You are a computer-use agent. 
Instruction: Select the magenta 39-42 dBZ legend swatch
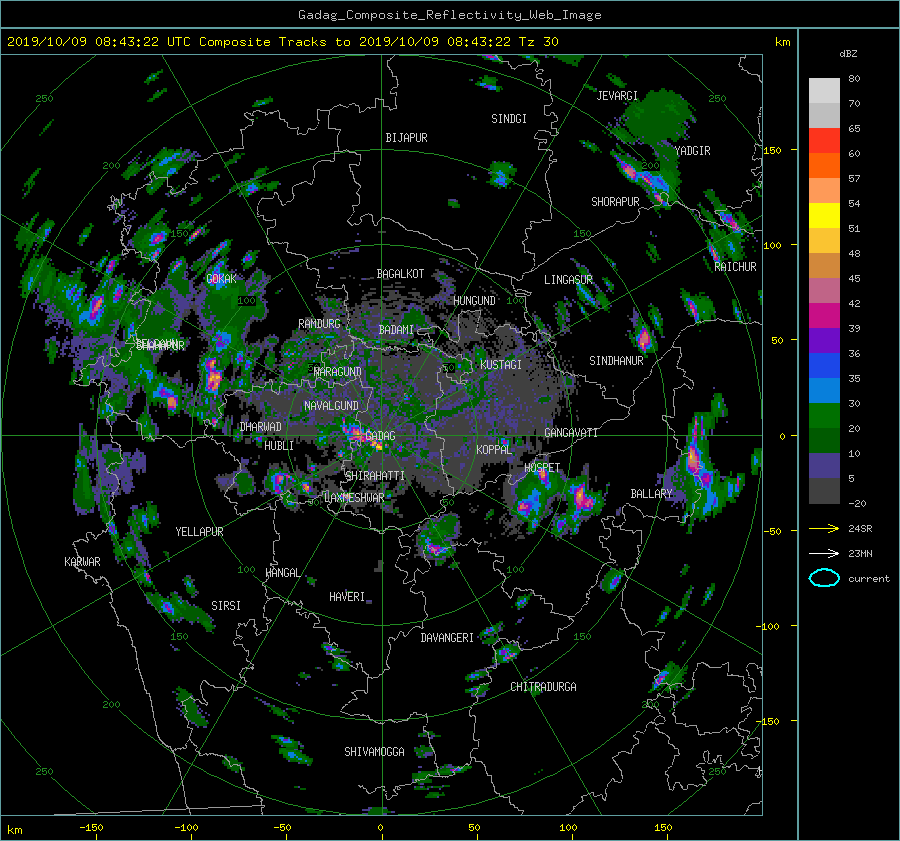pos(824,315)
